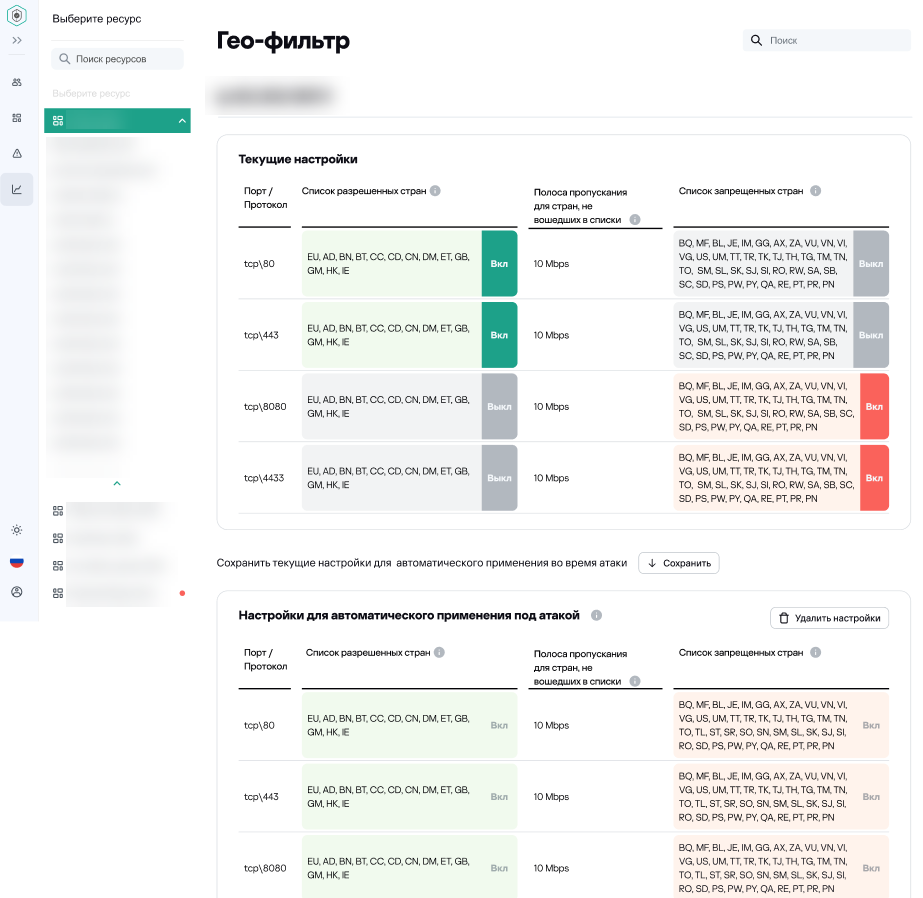This screenshot has height=898, width=923.
Task: Click 'Удалить настройки' button
Action: (829, 618)
